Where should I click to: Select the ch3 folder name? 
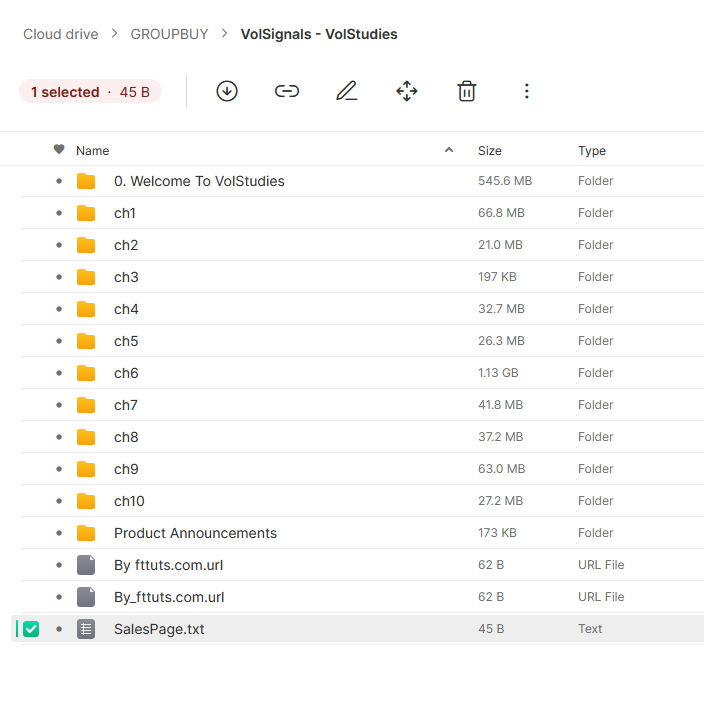[126, 277]
